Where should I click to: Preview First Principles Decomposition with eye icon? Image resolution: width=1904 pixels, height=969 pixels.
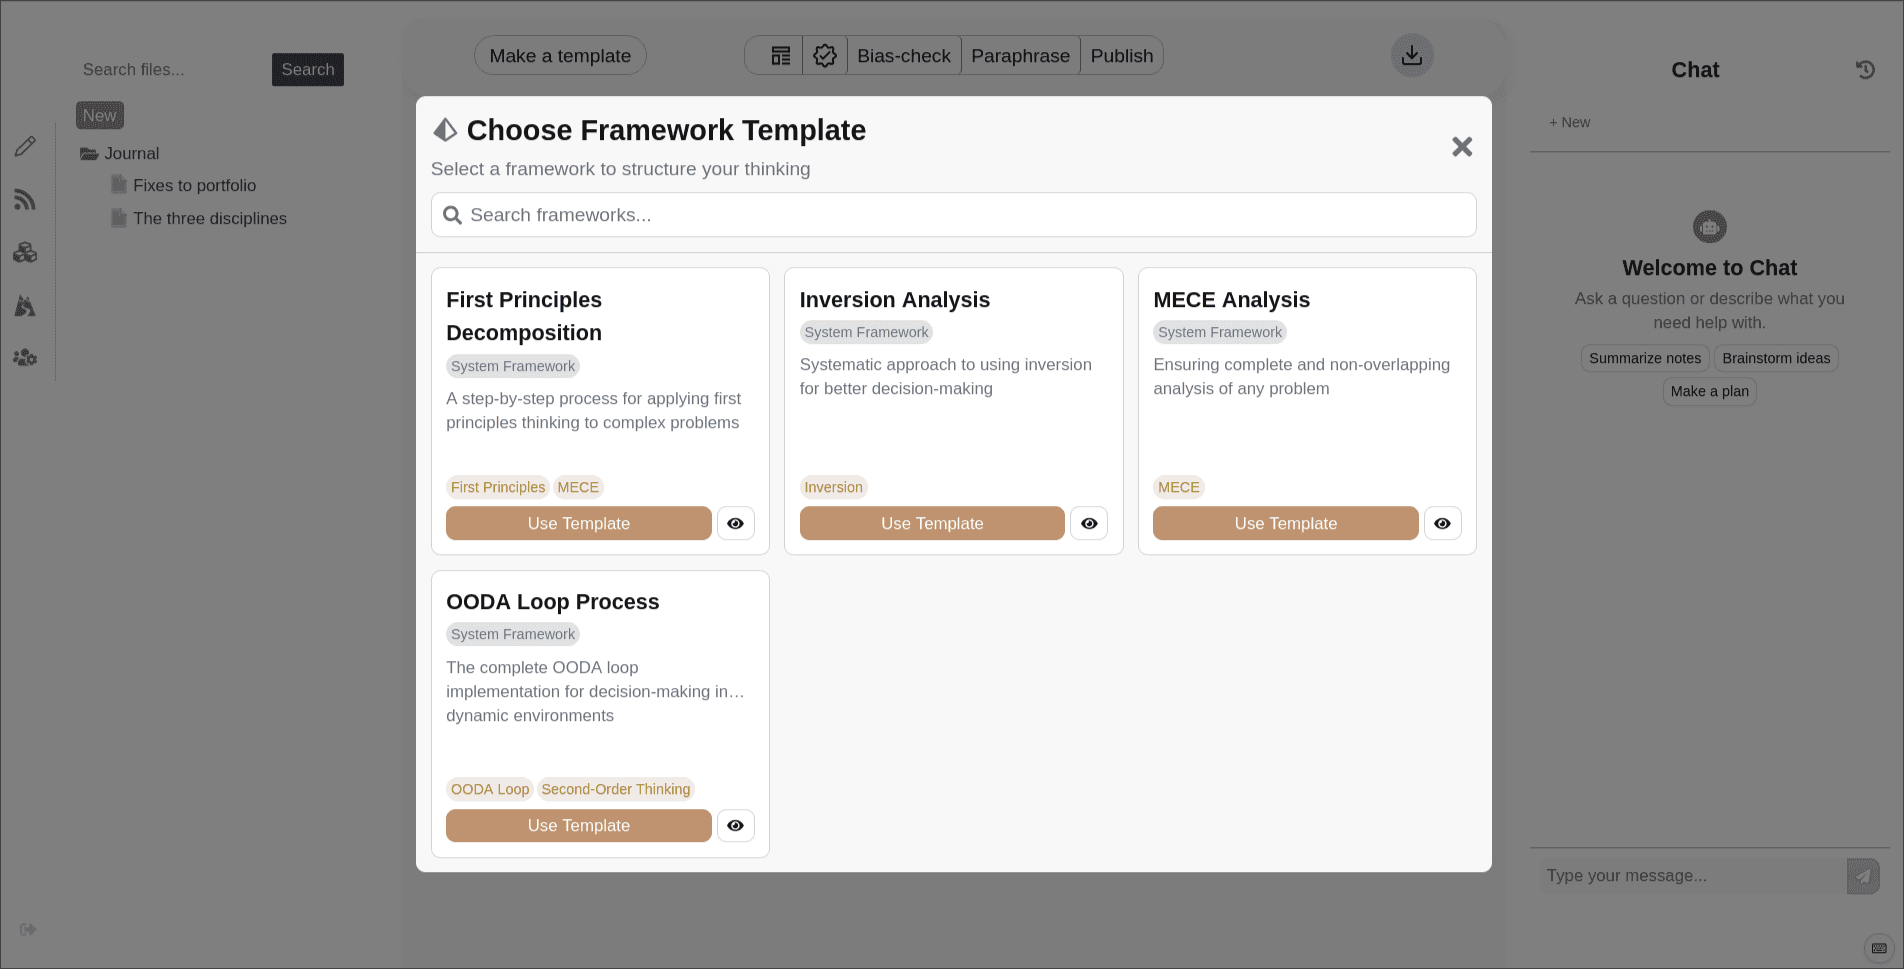736,523
